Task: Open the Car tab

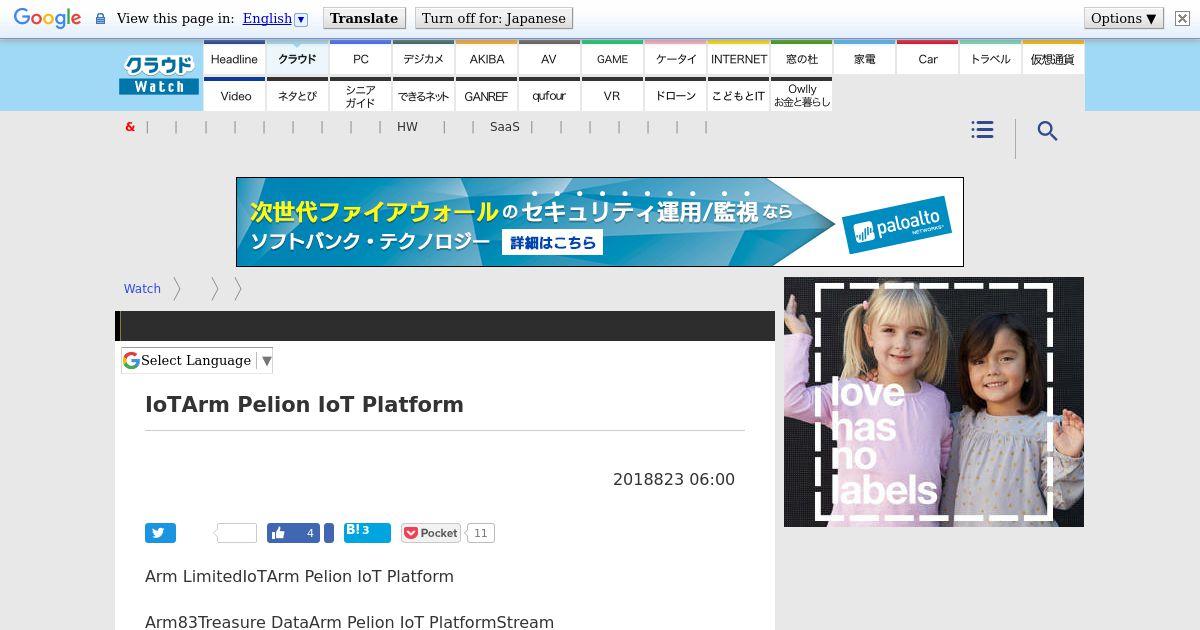Action: pyautogui.click(x=927, y=59)
